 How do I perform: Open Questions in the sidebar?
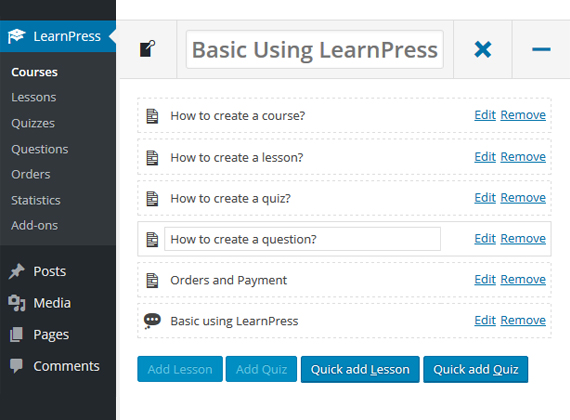coord(40,149)
